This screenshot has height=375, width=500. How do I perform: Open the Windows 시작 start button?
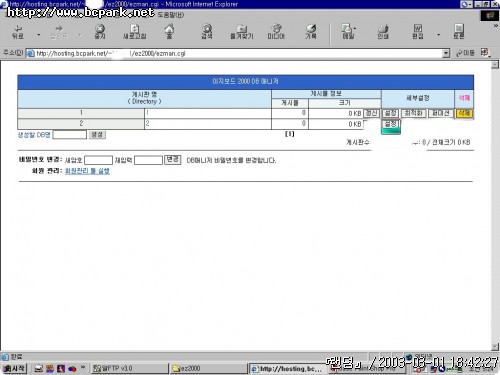[14, 368]
